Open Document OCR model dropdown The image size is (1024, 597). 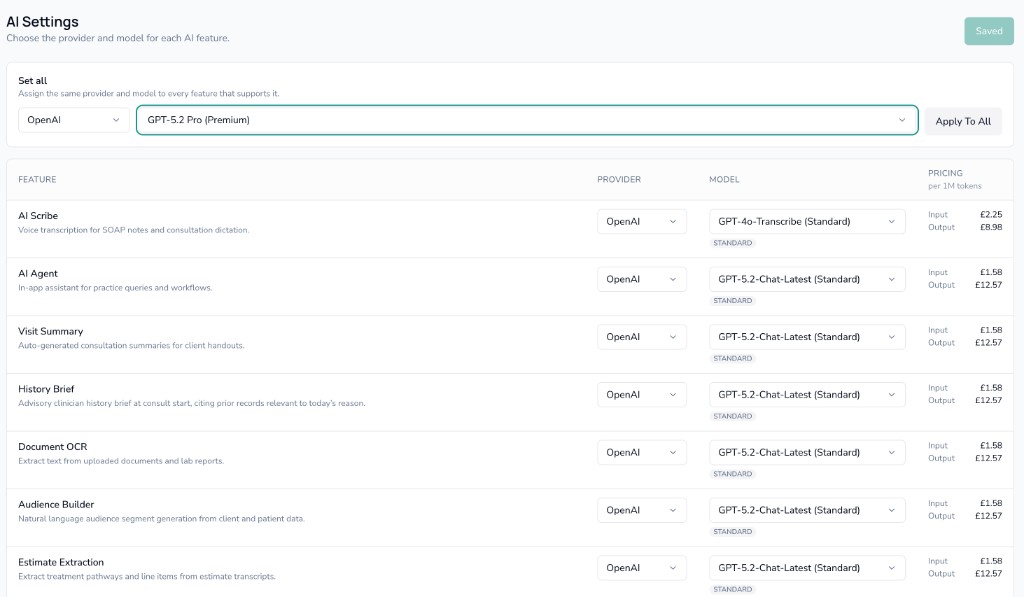coord(807,452)
